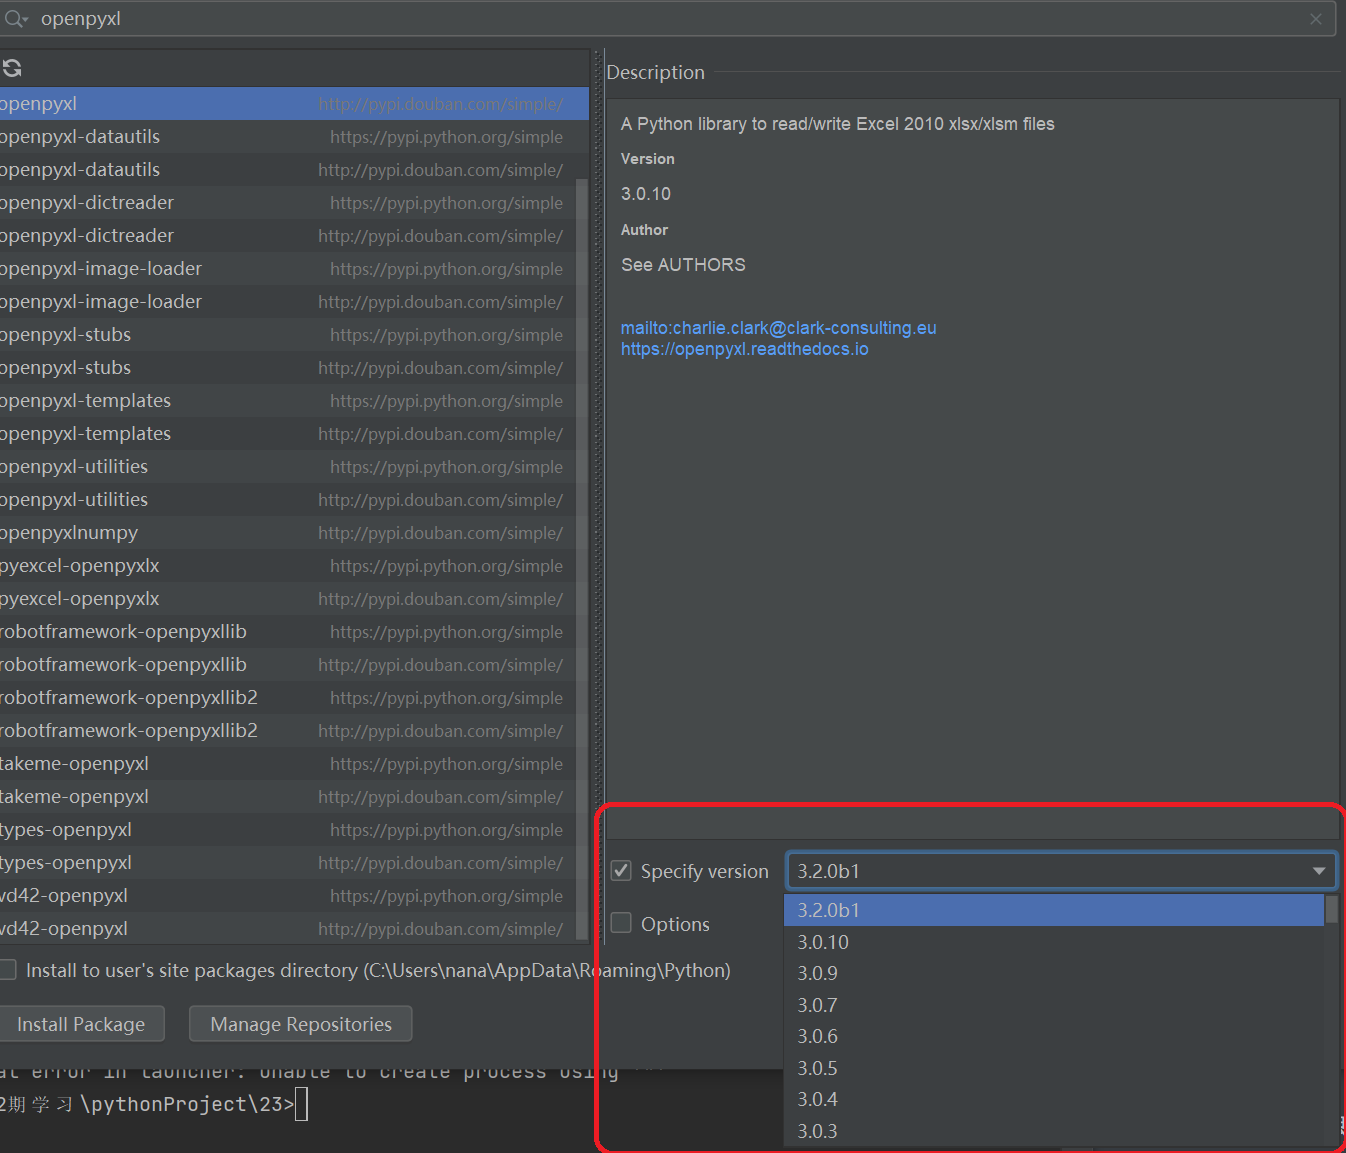The image size is (1346, 1153).
Task: Visit the openpyxl.readthedocs.io link
Action: pyautogui.click(x=744, y=349)
